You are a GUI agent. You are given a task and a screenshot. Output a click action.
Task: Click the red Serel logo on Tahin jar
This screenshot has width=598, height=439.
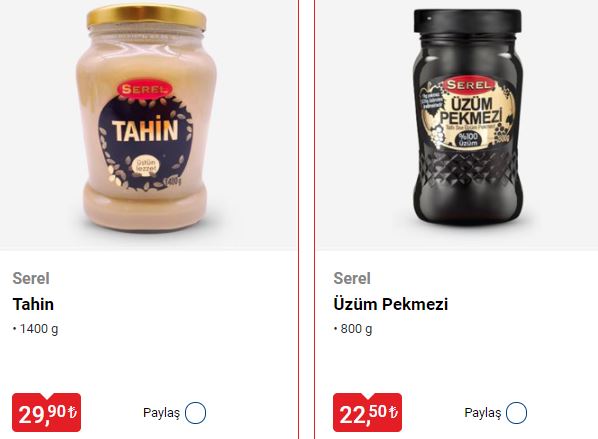coord(144,90)
